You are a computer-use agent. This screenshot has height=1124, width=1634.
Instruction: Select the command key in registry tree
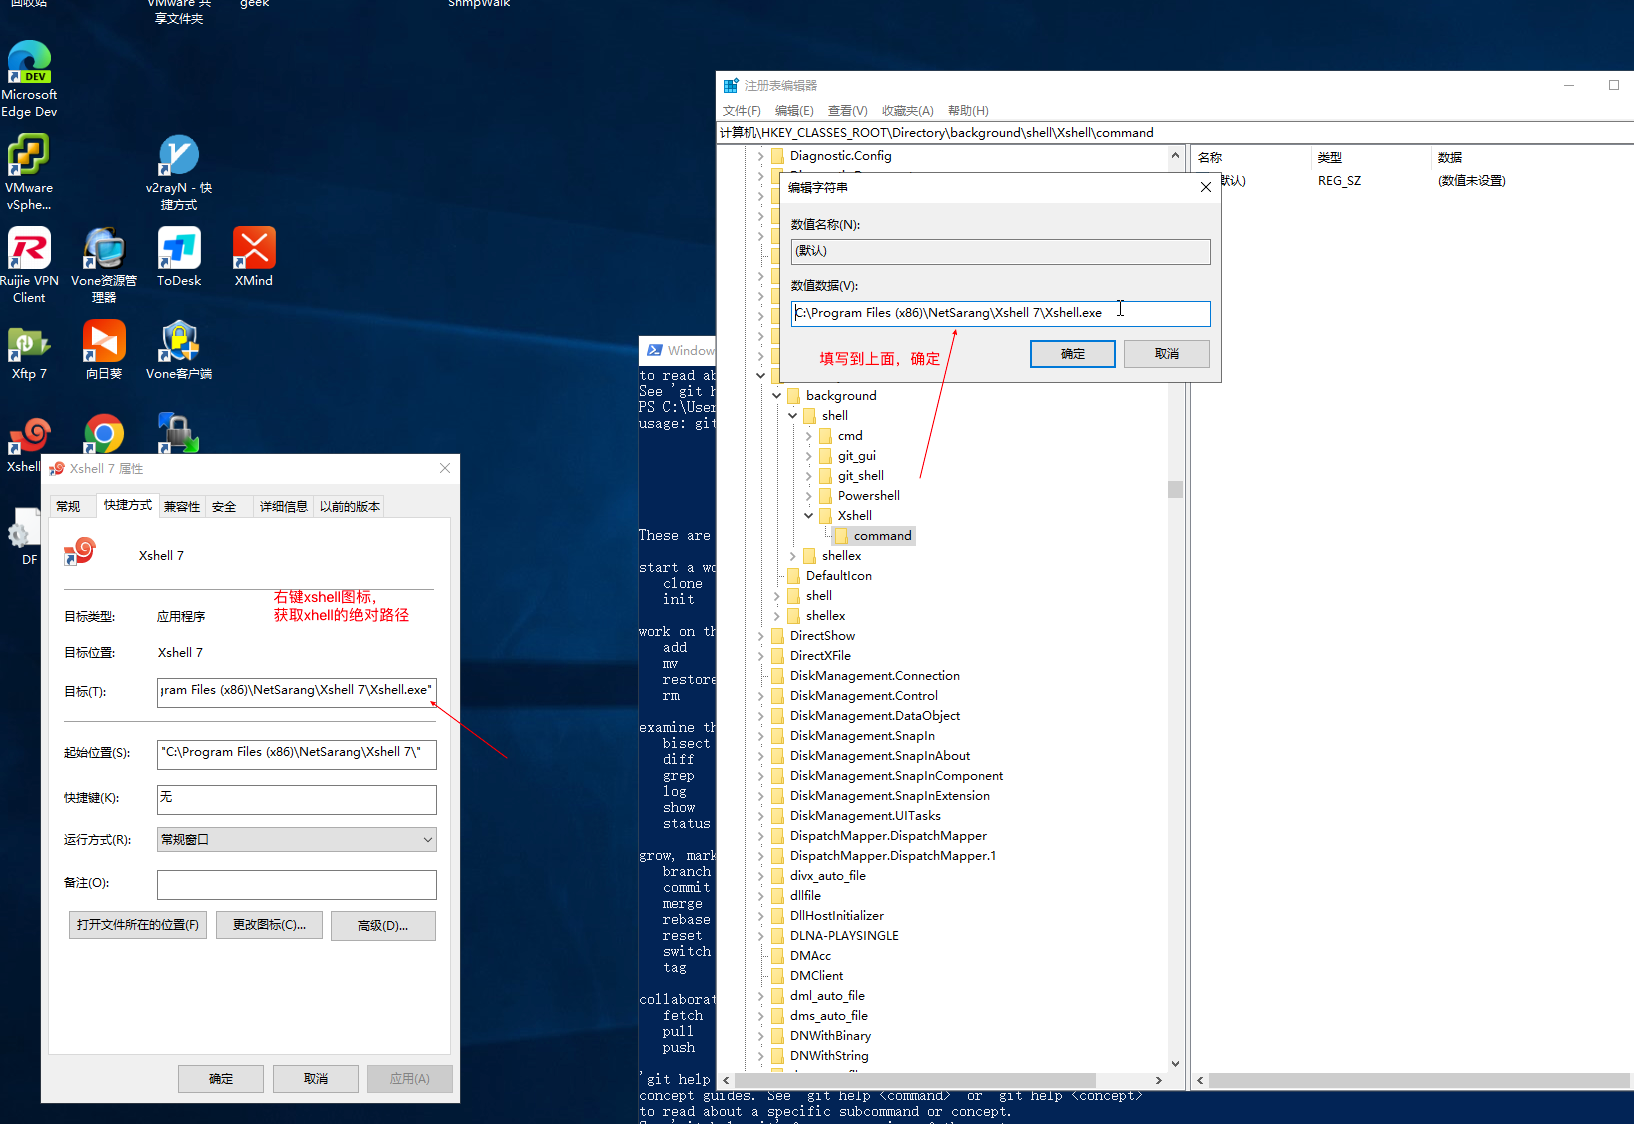[x=882, y=536]
